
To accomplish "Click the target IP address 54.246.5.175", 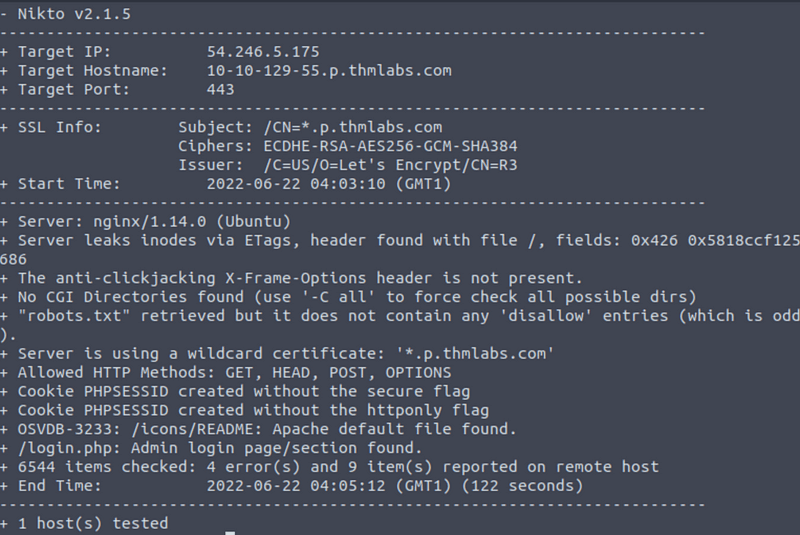I will 263,51.
